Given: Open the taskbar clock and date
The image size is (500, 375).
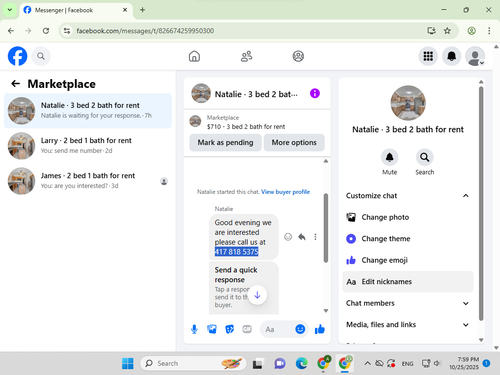Looking at the screenshot, I should pos(464,363).
